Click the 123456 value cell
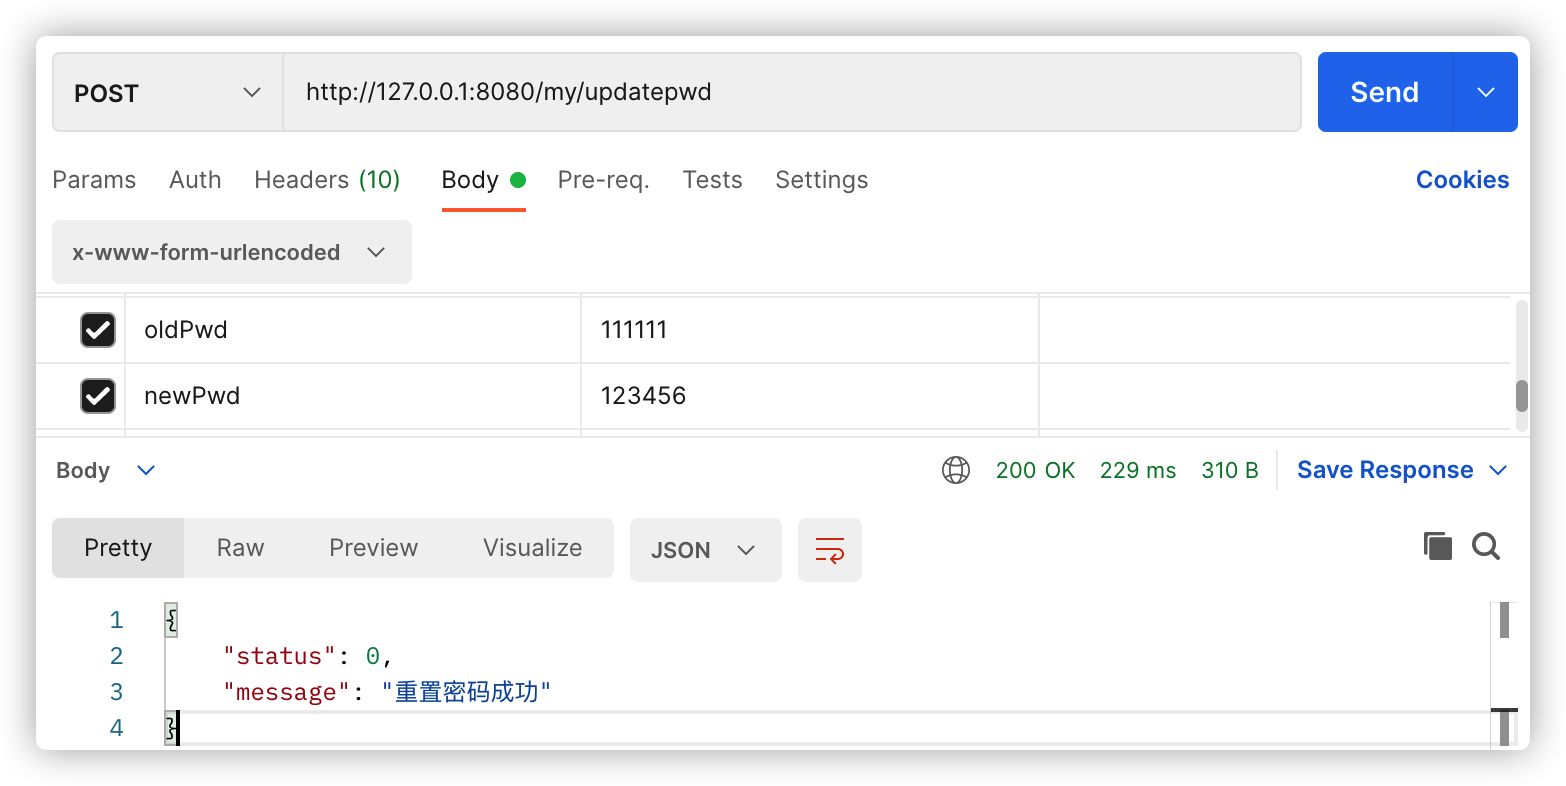The width and height of the screenshot is (1566, 786). [810, 395]
